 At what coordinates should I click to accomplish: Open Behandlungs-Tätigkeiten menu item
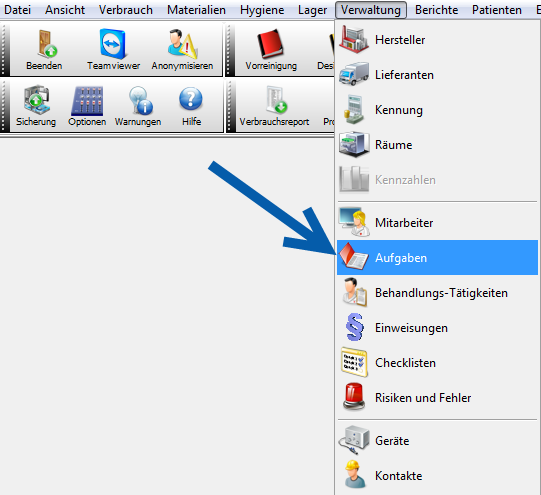click(x=437, y=293)
